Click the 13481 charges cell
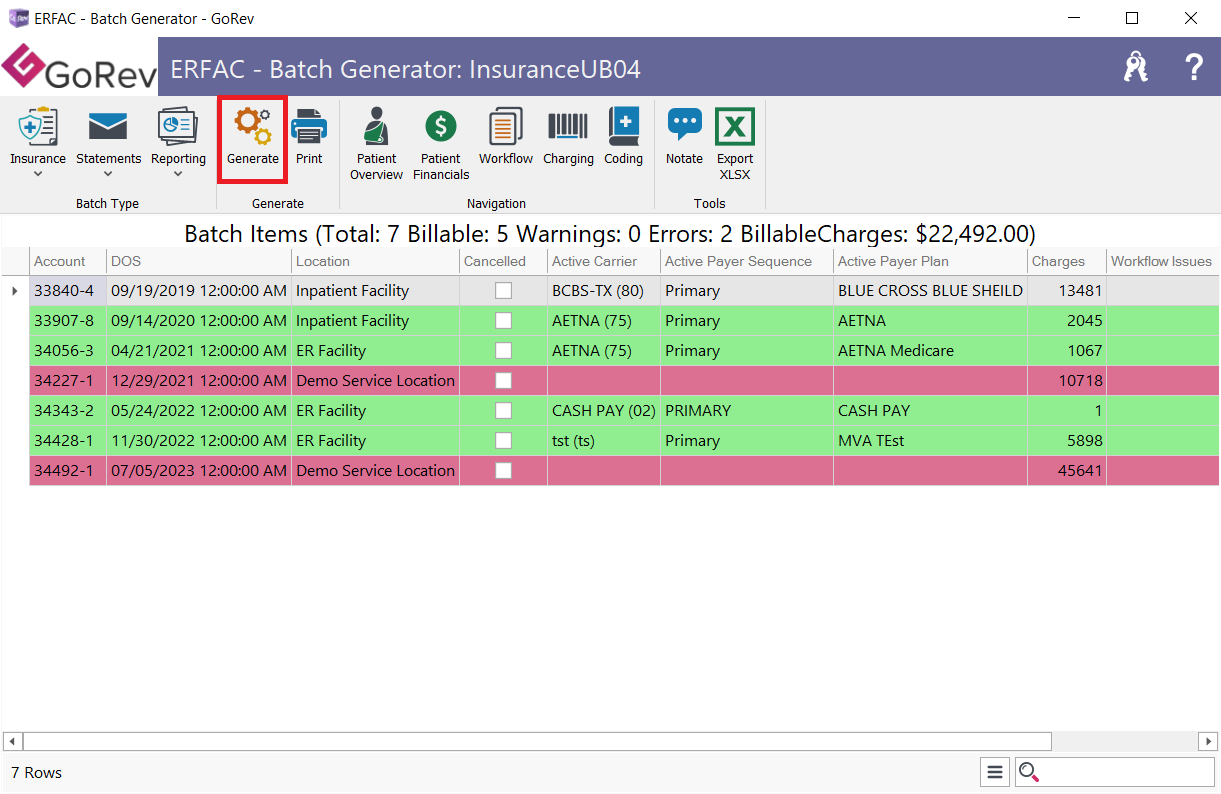The image size is (1221, 794). [1066, 291]
